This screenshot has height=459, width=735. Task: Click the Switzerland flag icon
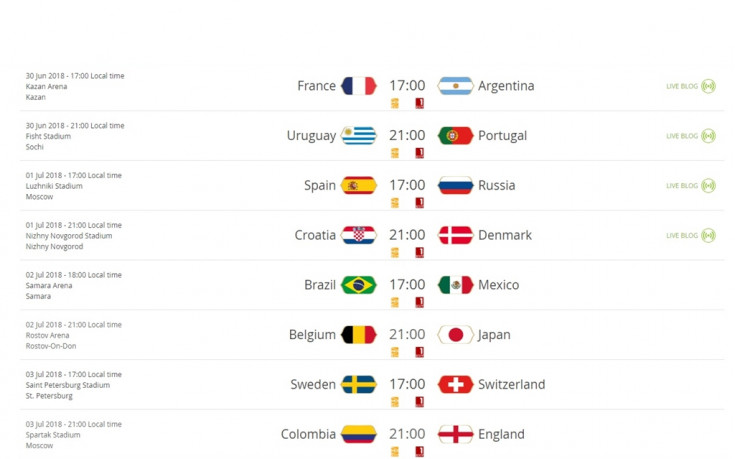pos(455,384)
